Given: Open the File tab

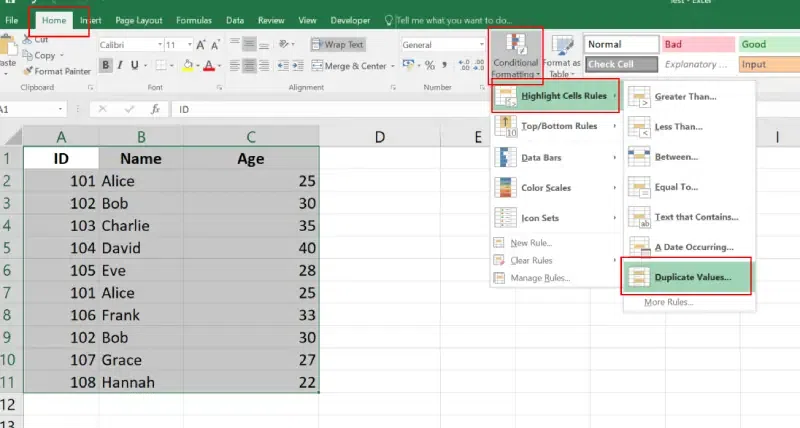Looking at the screenshot, I should 11,20.
